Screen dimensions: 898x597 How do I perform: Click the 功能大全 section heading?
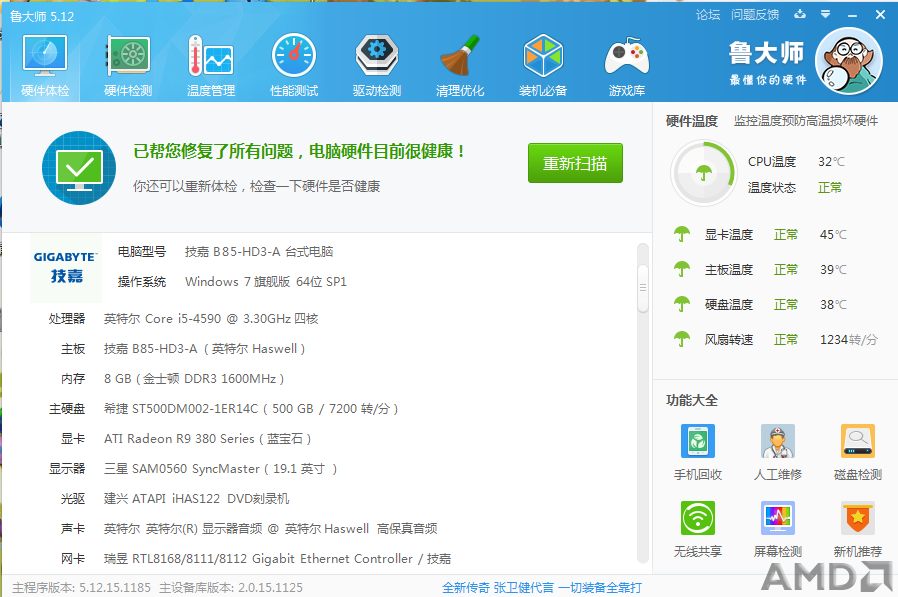(x=691, y=400)
